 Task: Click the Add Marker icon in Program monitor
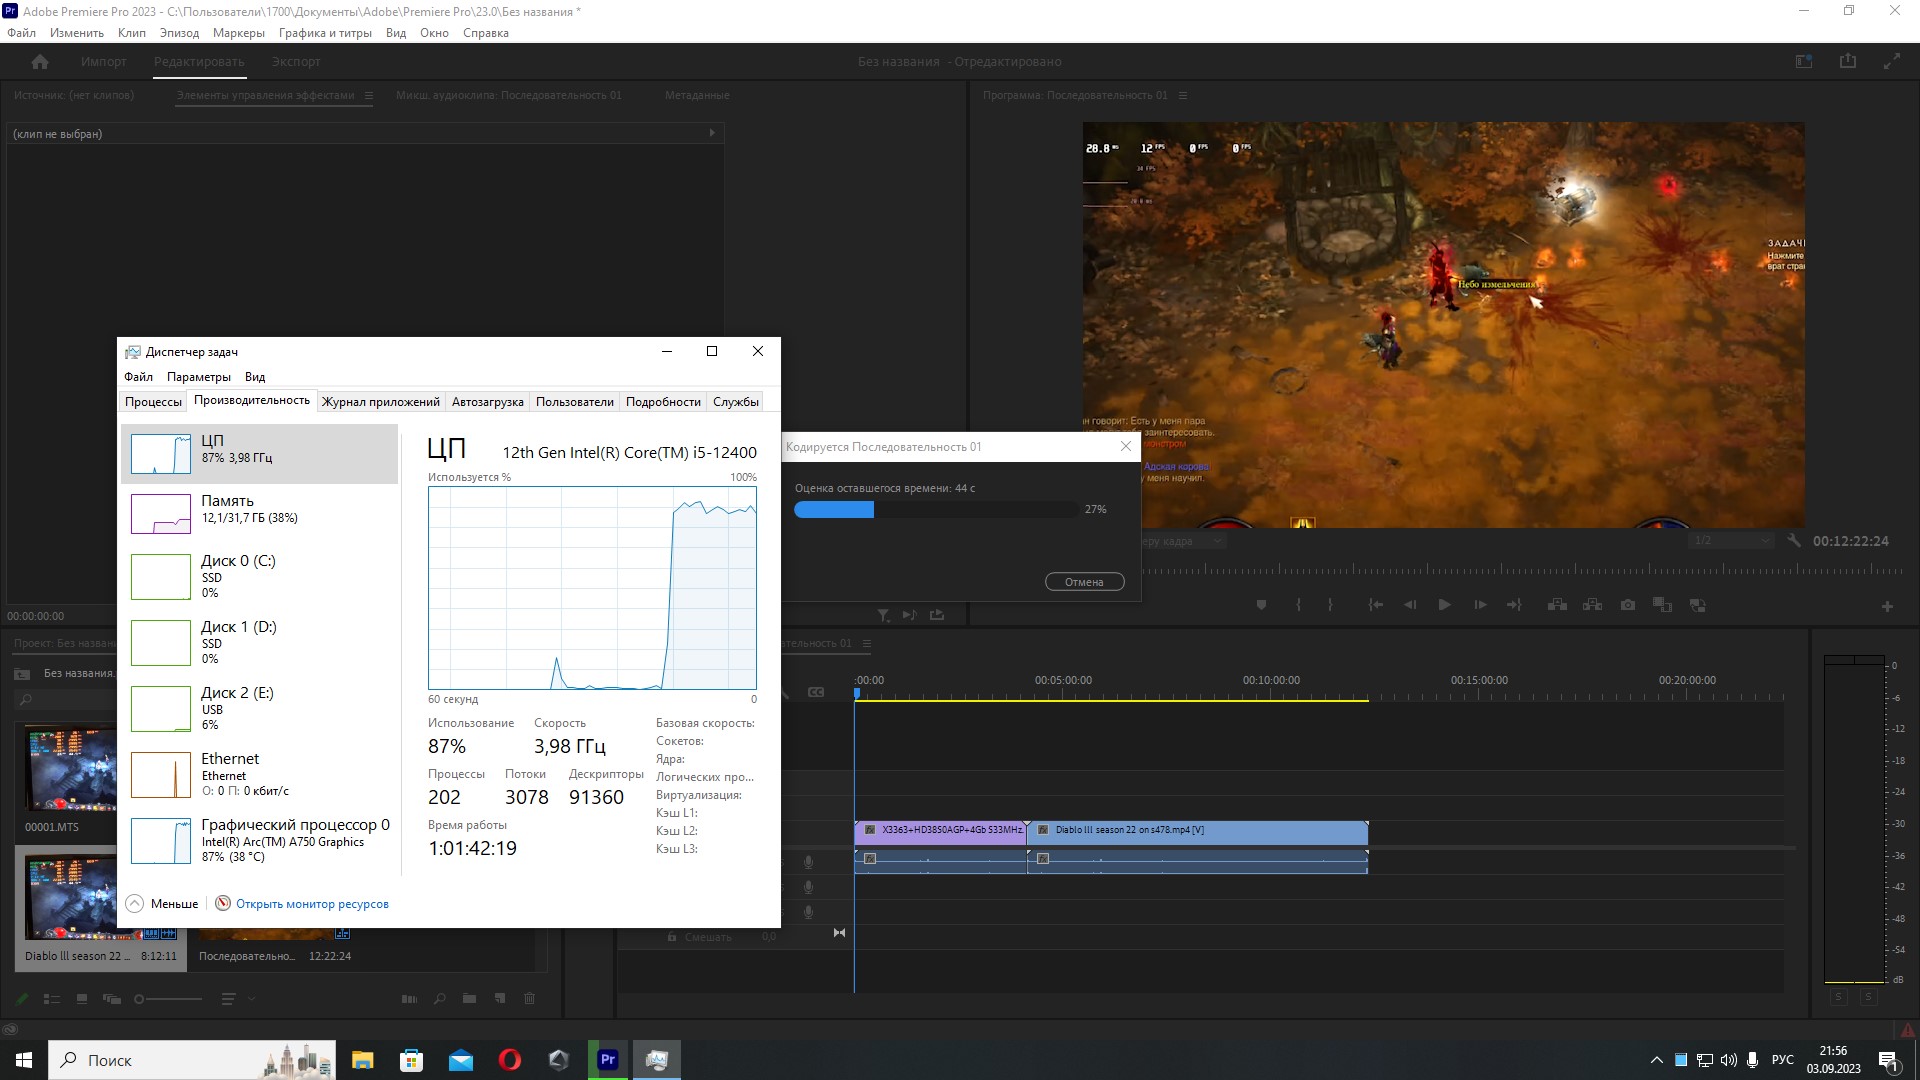tap(1261, 605)
